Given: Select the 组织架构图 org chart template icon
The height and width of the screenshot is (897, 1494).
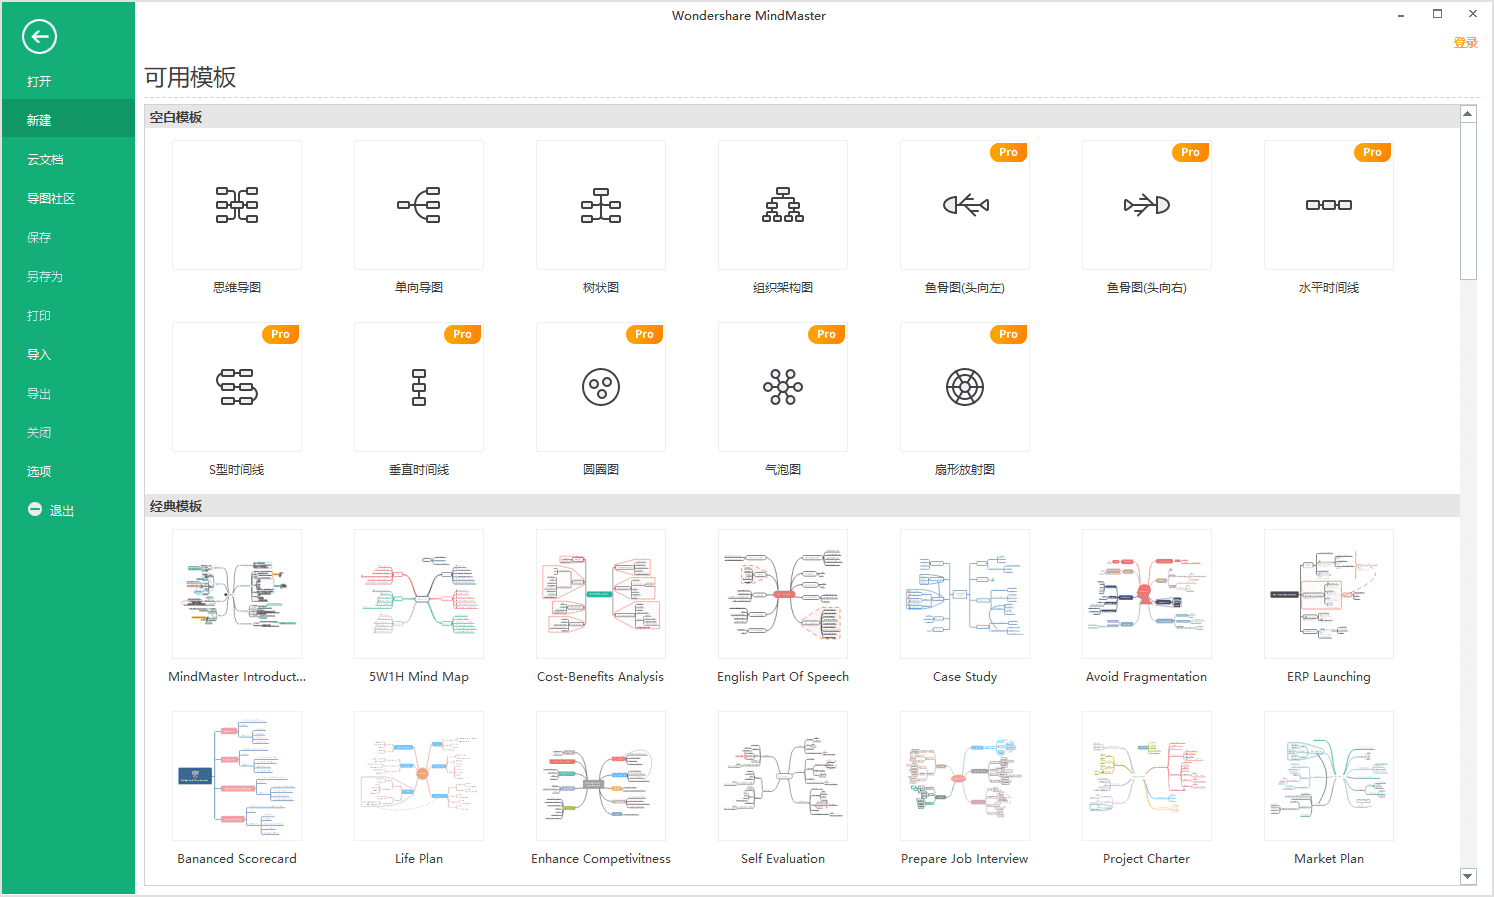Looking at the screenshot, I should [782, 205].
